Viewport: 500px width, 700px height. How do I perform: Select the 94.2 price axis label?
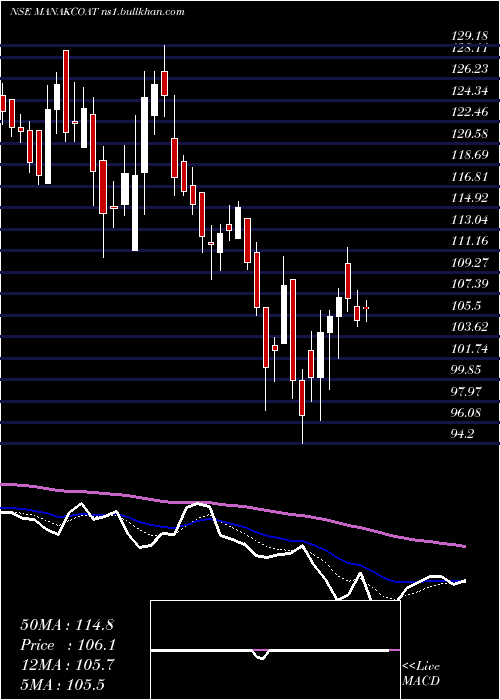click(464, 434)
